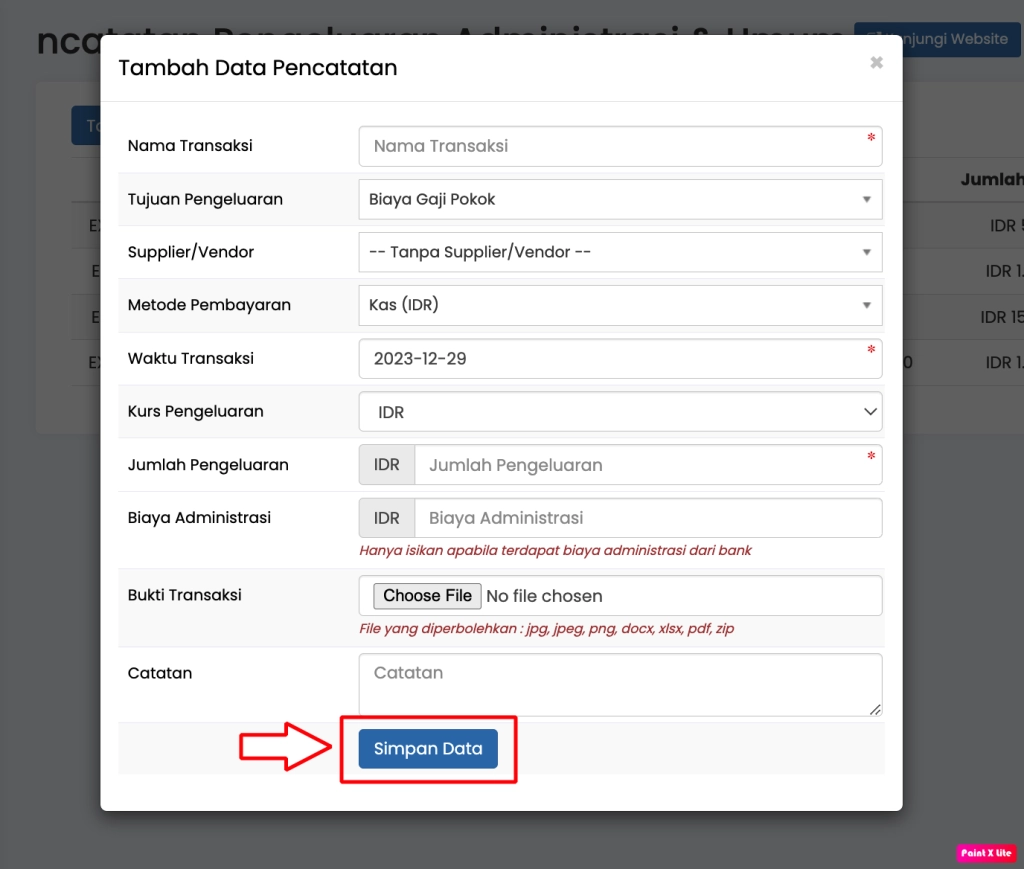Click the Catatan textarea resize handle

tap(875, 709)
